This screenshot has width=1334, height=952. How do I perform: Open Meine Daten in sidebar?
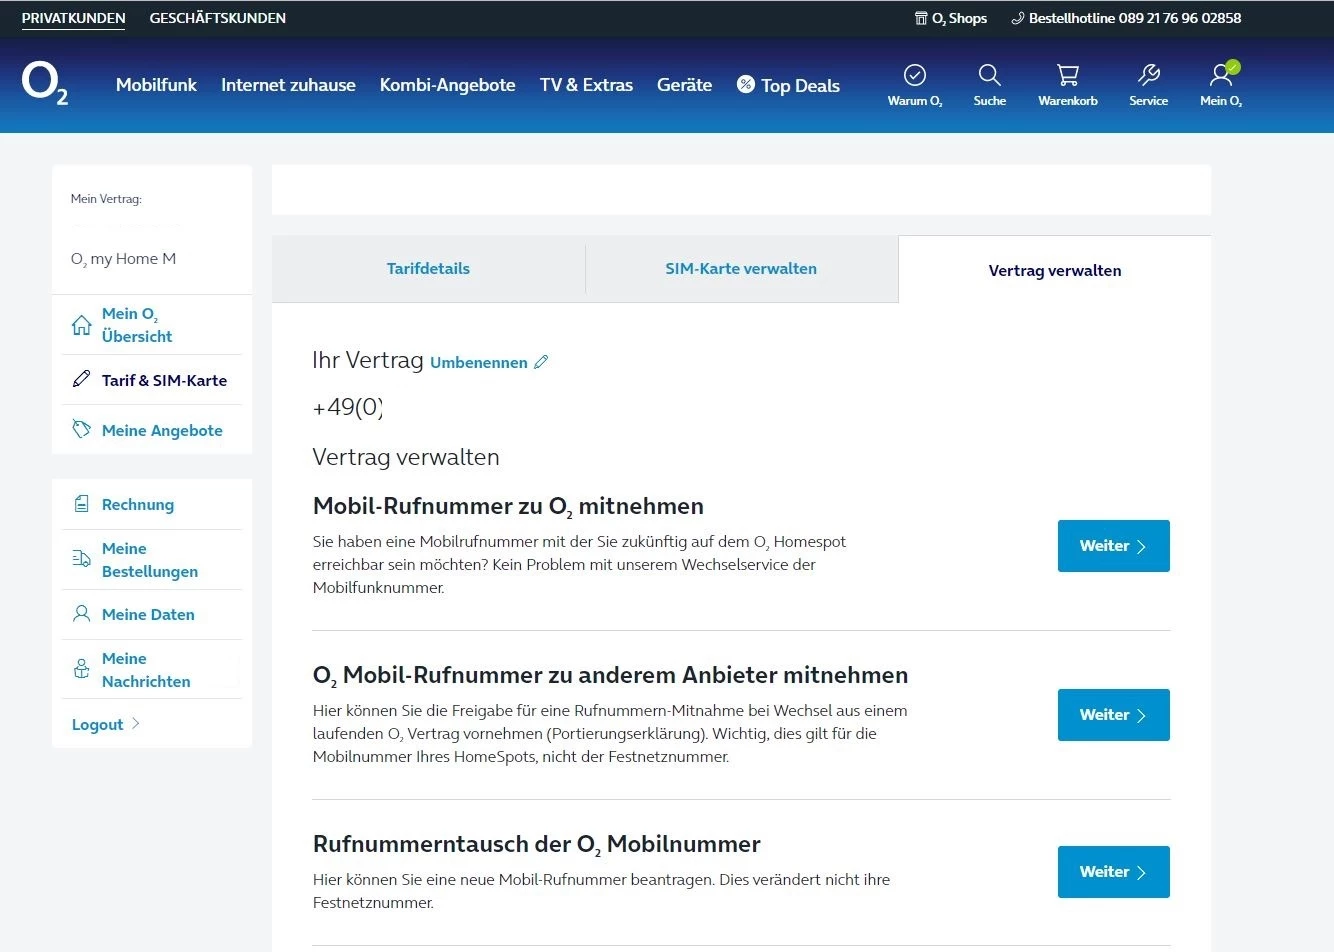click(148, 615)
